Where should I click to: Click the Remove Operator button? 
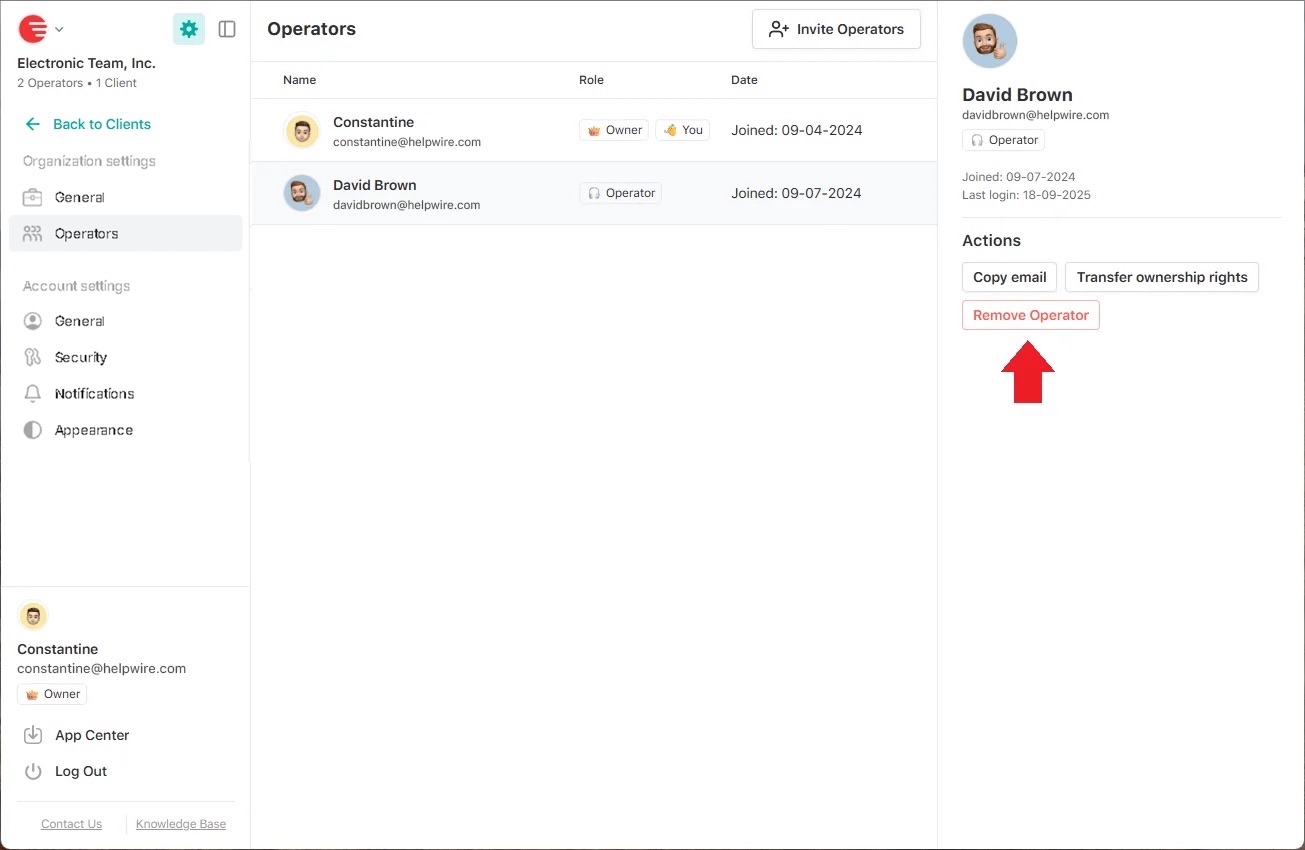(x=1031, y=315)
